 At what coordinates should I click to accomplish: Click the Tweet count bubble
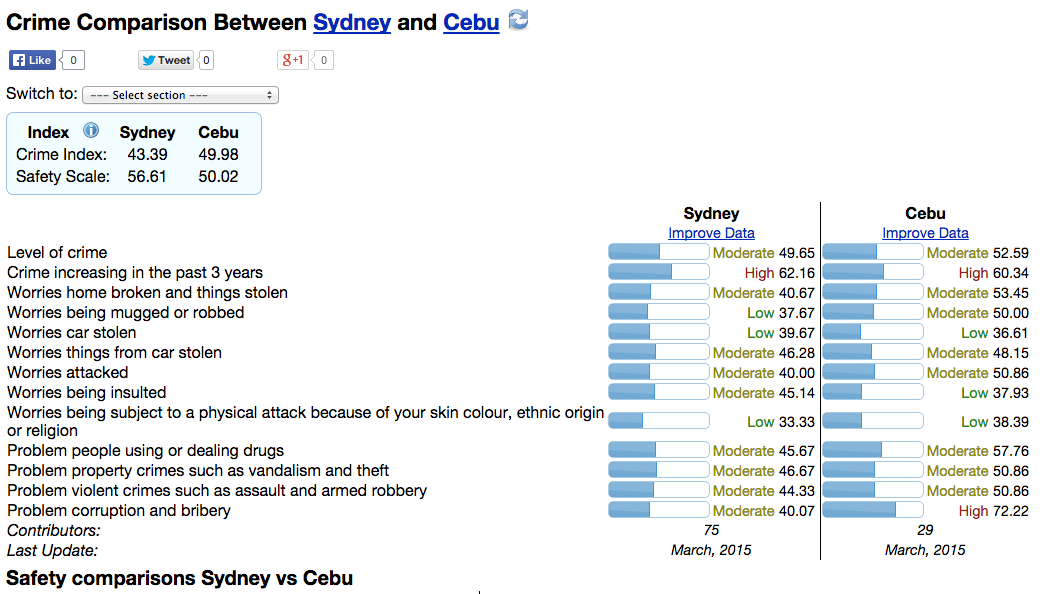pos(206,60)
